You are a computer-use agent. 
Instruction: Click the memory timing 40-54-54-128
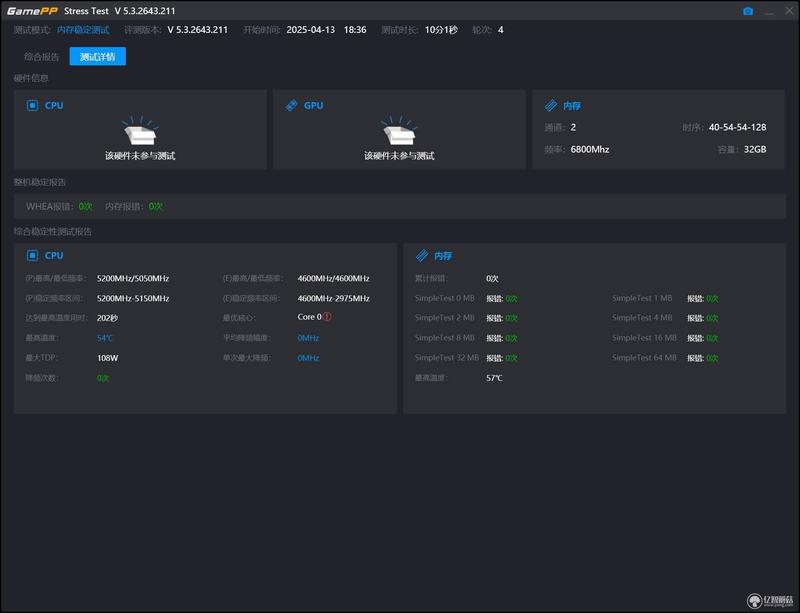(737, 127)
